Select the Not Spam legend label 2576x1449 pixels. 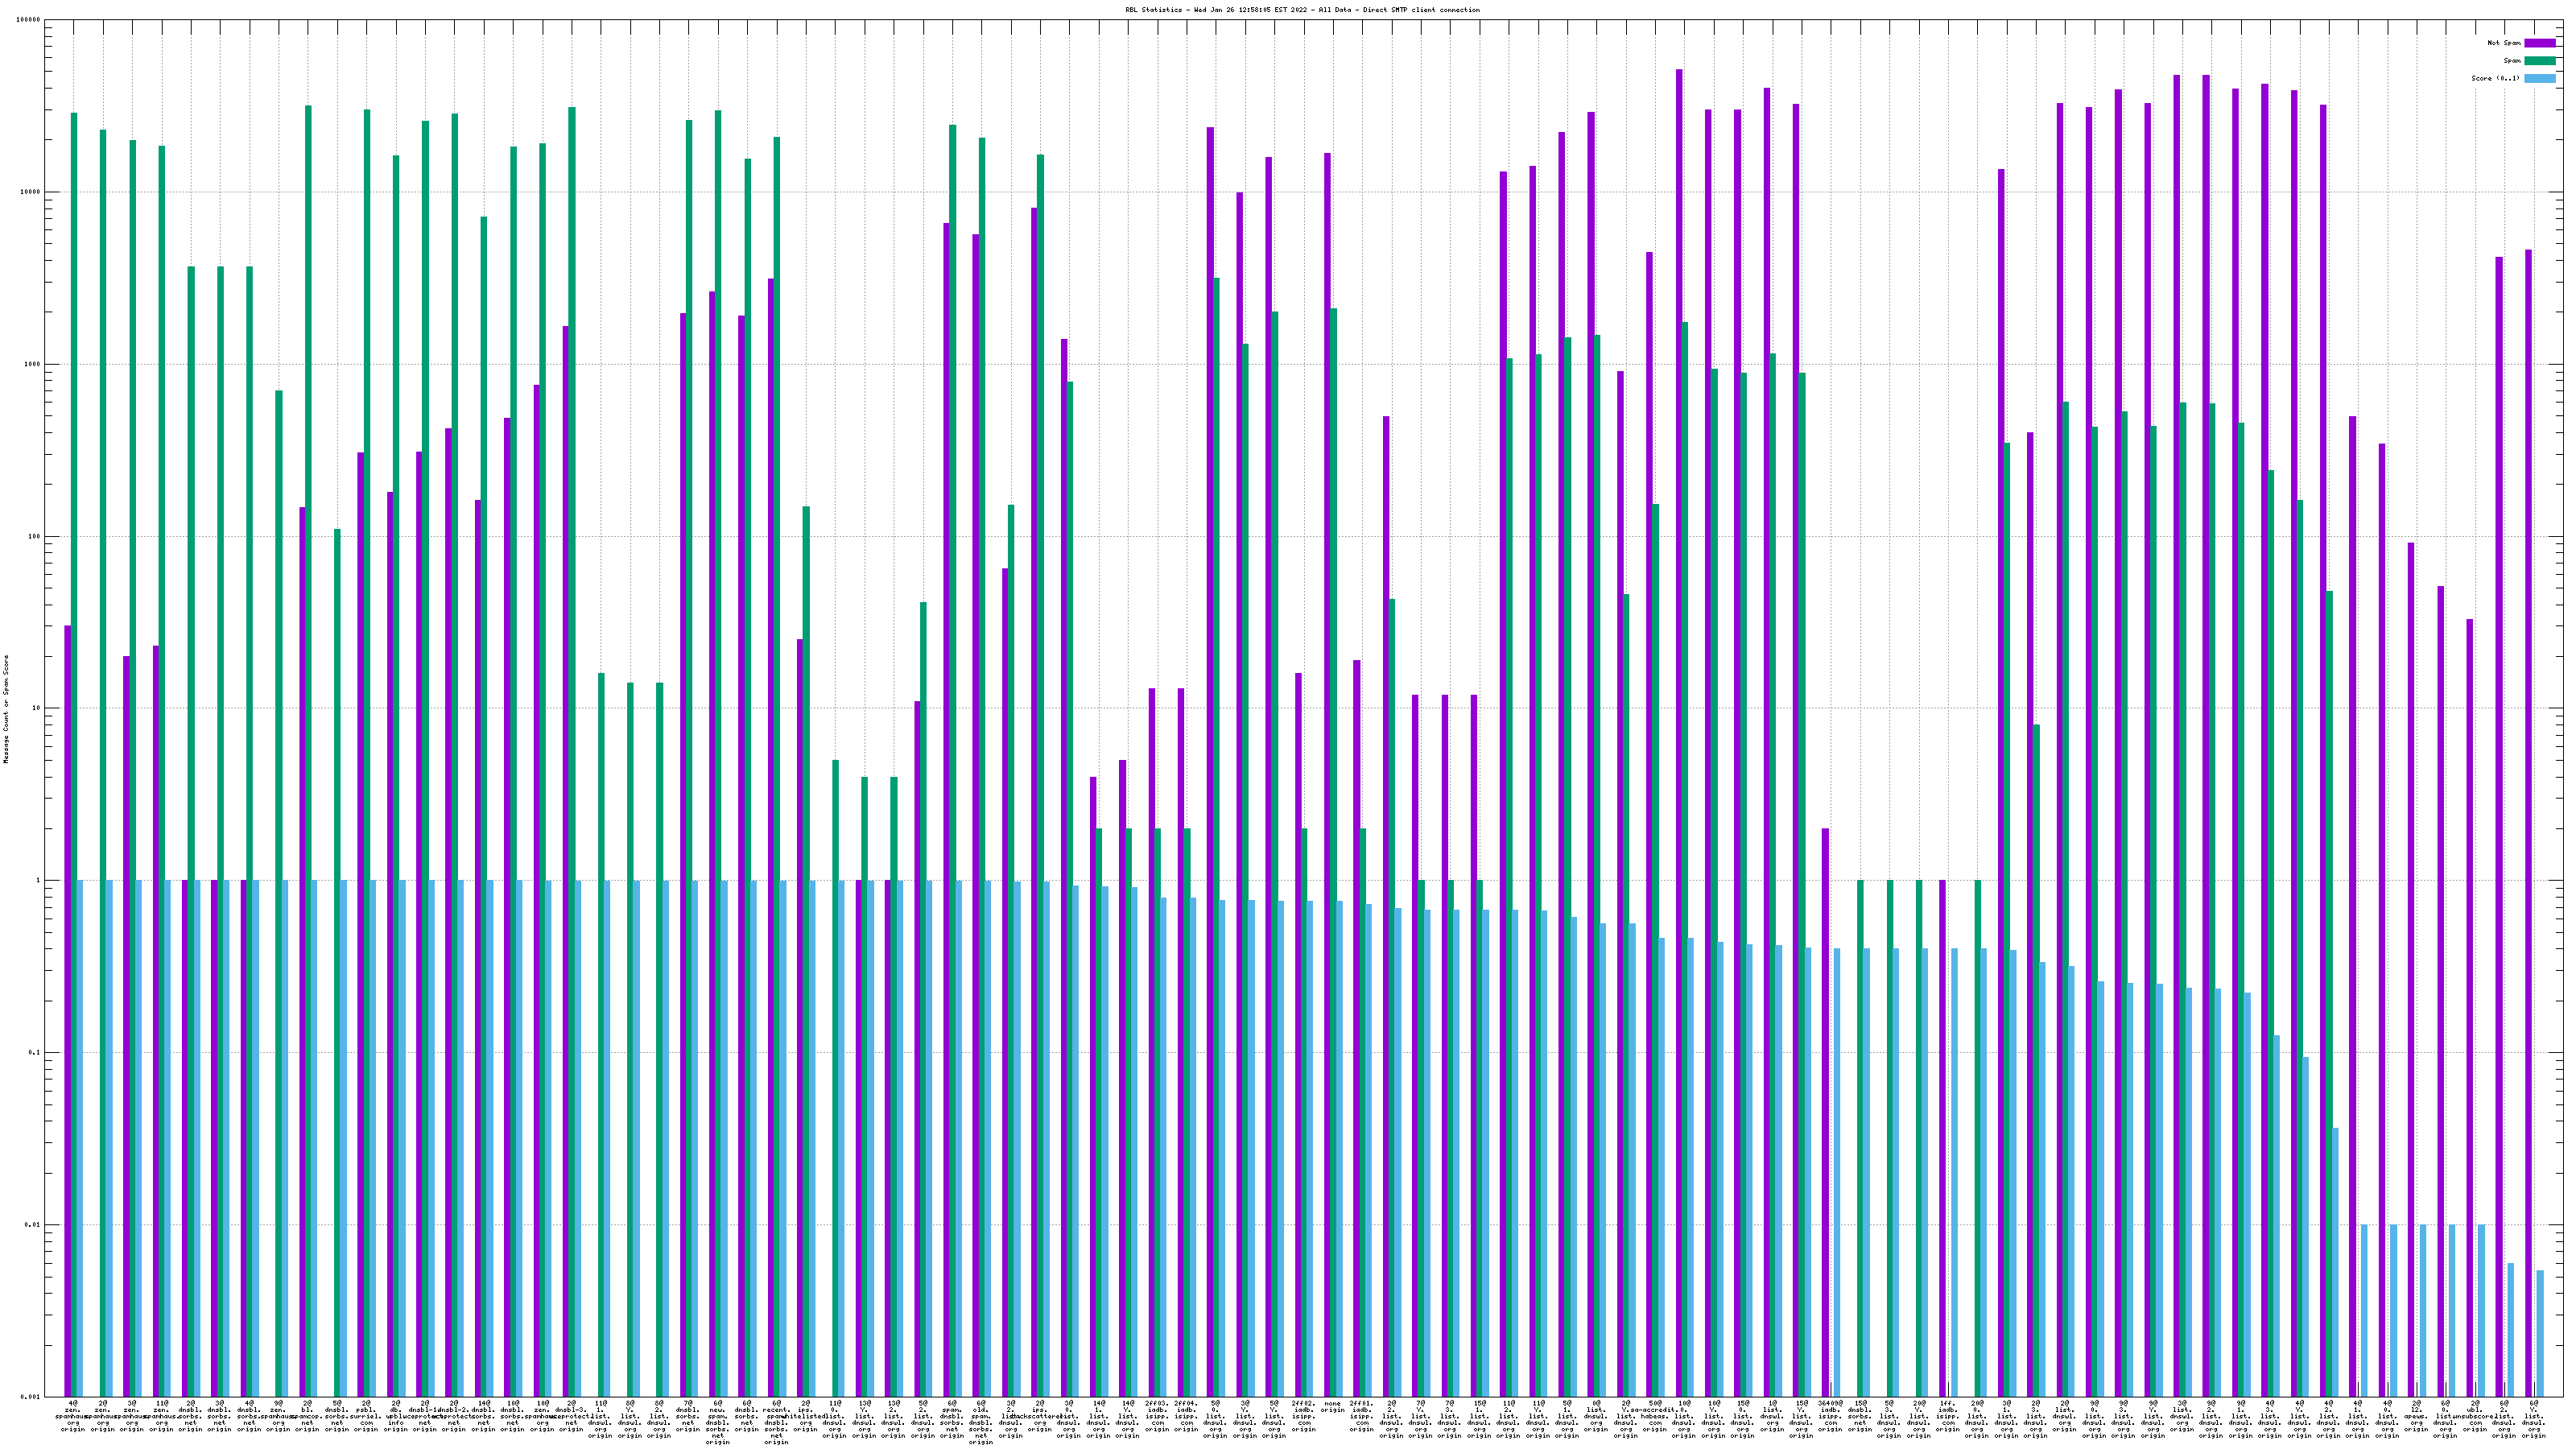pyautogui.click(x=2504, y=43)
